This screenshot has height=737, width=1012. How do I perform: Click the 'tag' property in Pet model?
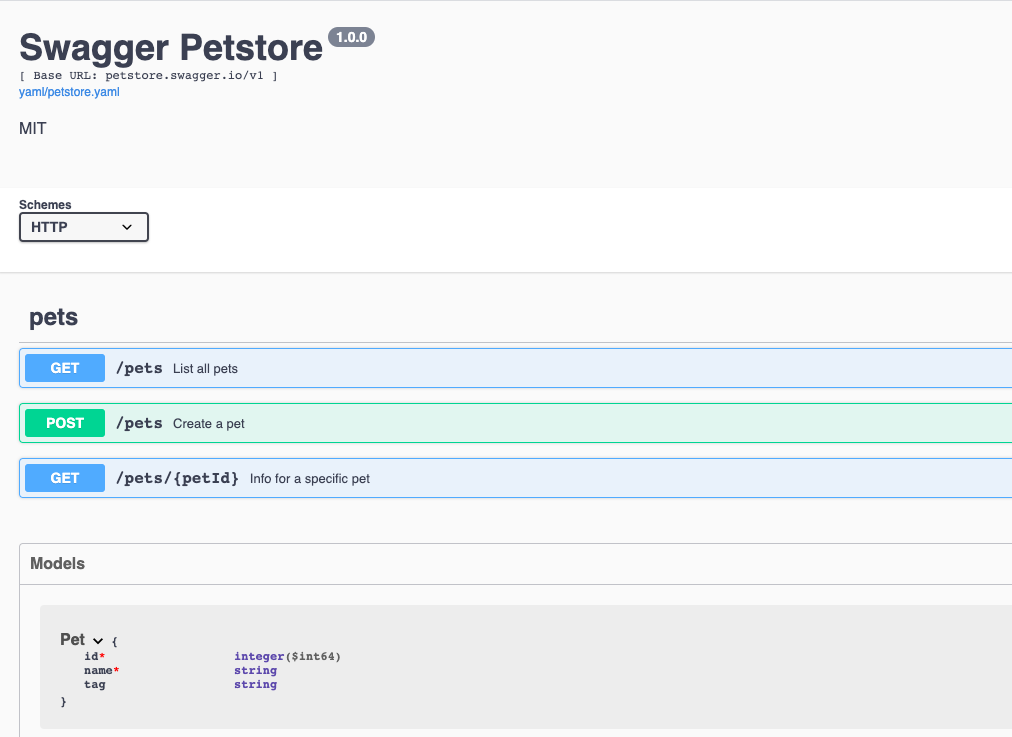coord(94,685)
